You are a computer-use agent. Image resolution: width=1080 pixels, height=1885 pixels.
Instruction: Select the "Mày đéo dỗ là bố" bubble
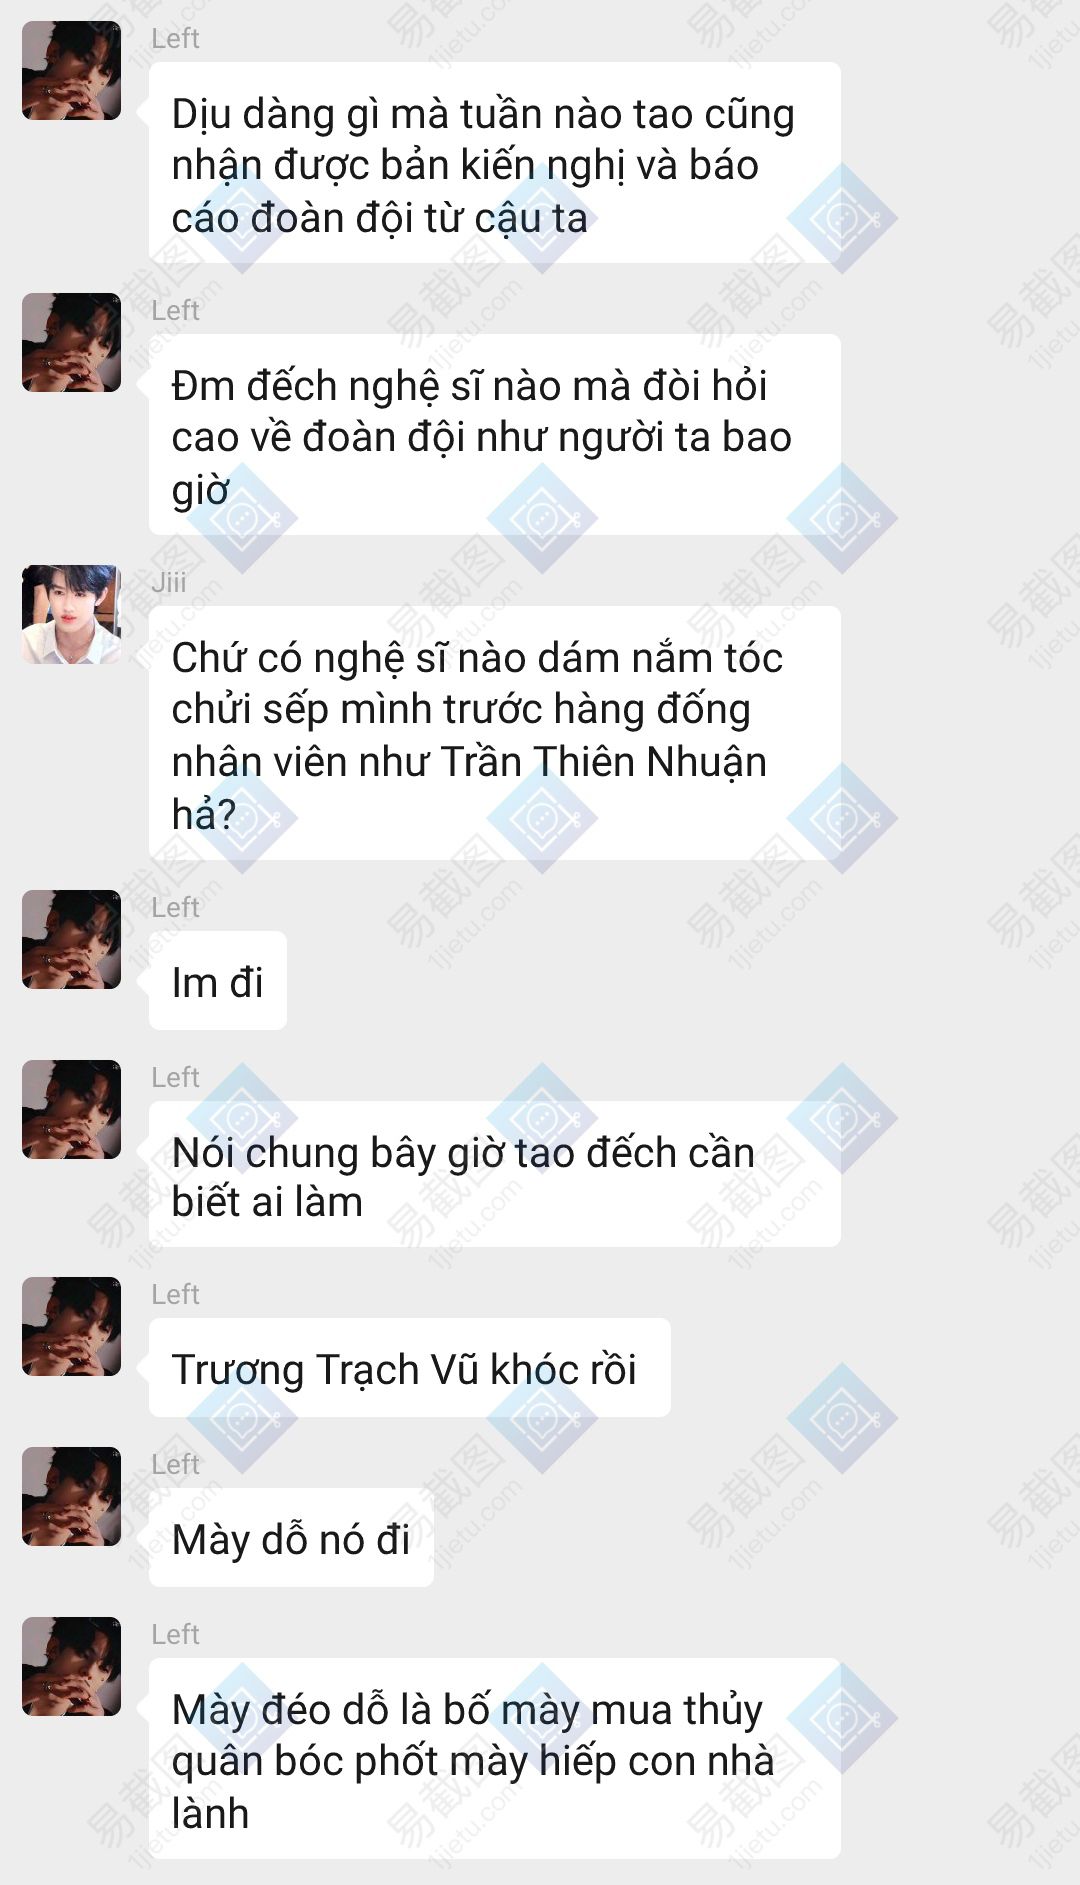click(x=495, y=1759)
